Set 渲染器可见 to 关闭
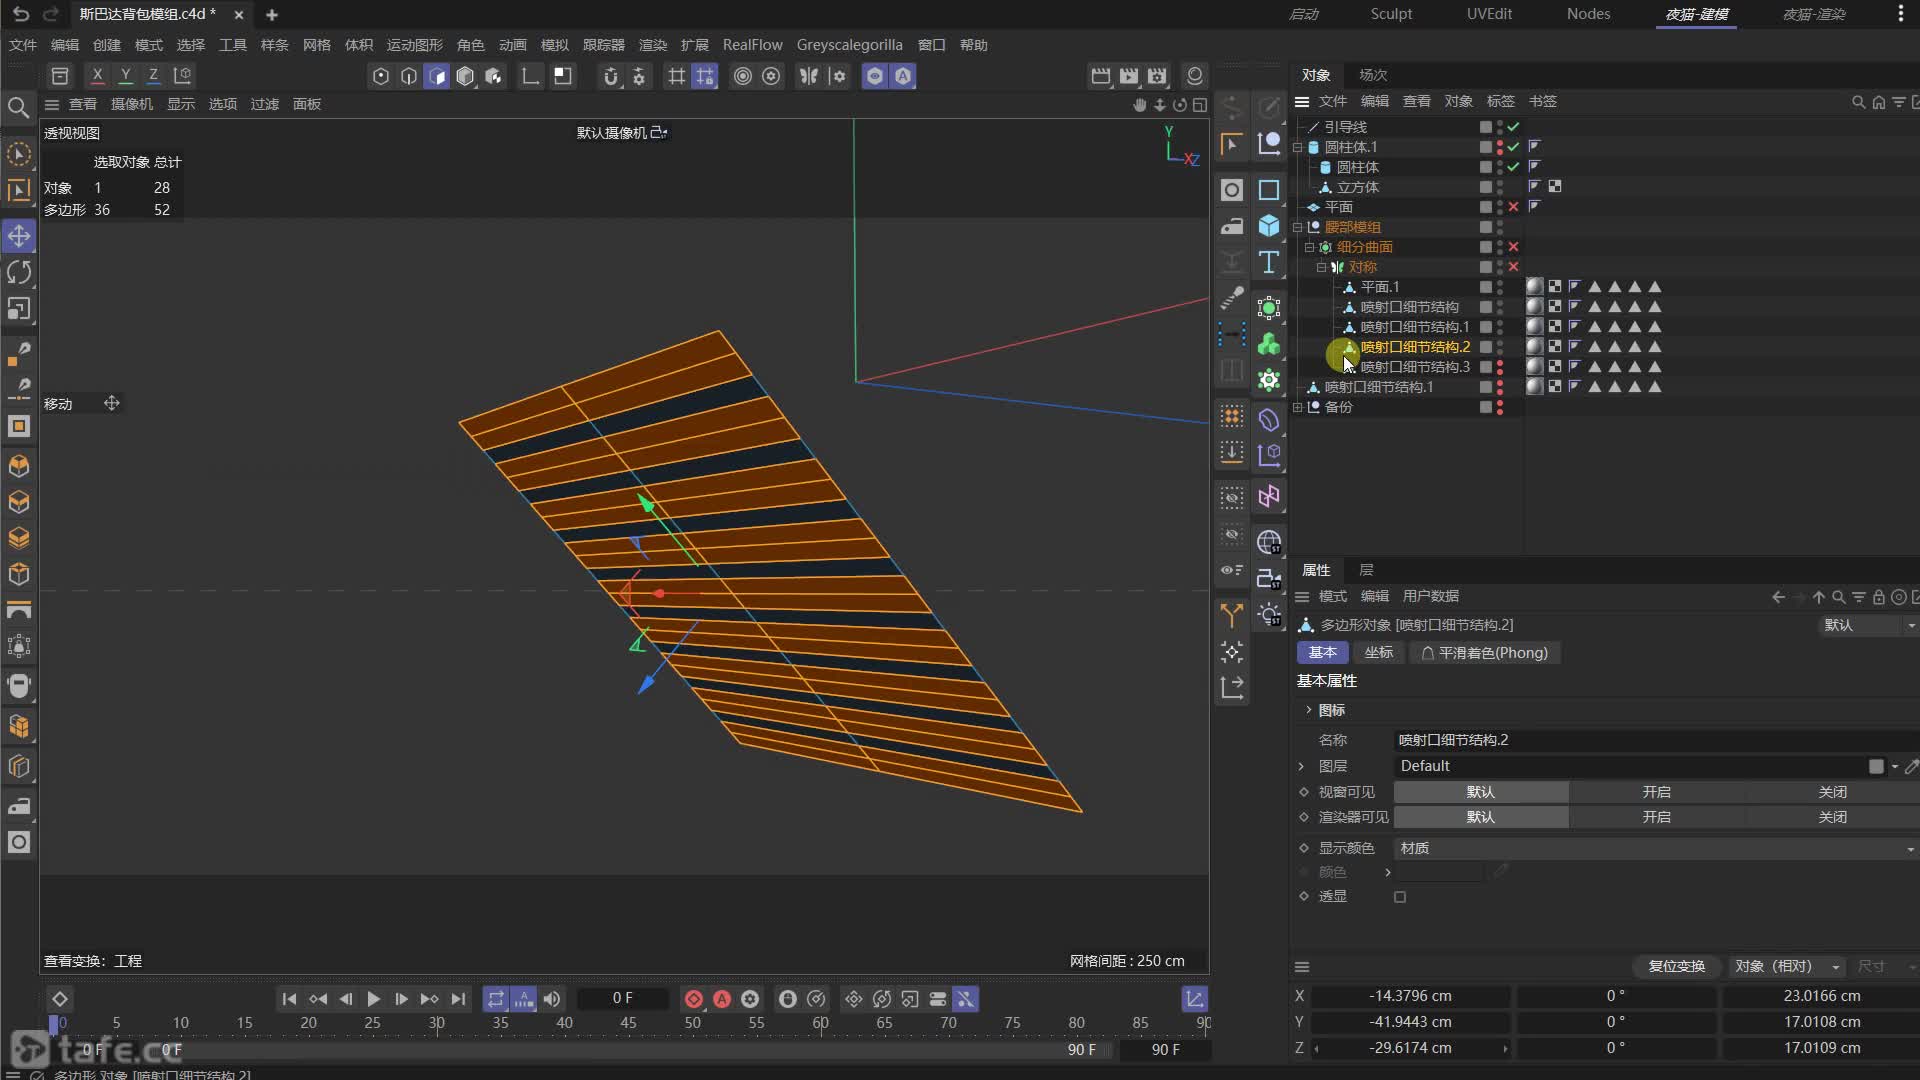The height and width of the screenshot is (1080, 1920). [x=1832, y=817]
